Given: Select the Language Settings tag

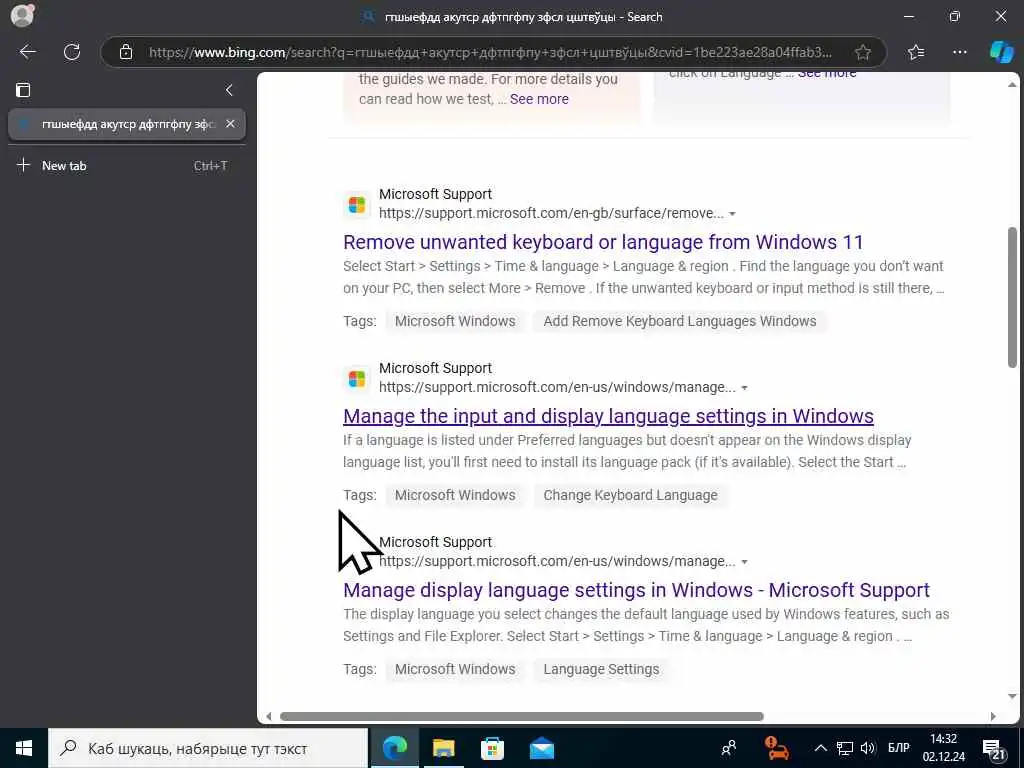Looking at the screenshot, I should [601, 669].
